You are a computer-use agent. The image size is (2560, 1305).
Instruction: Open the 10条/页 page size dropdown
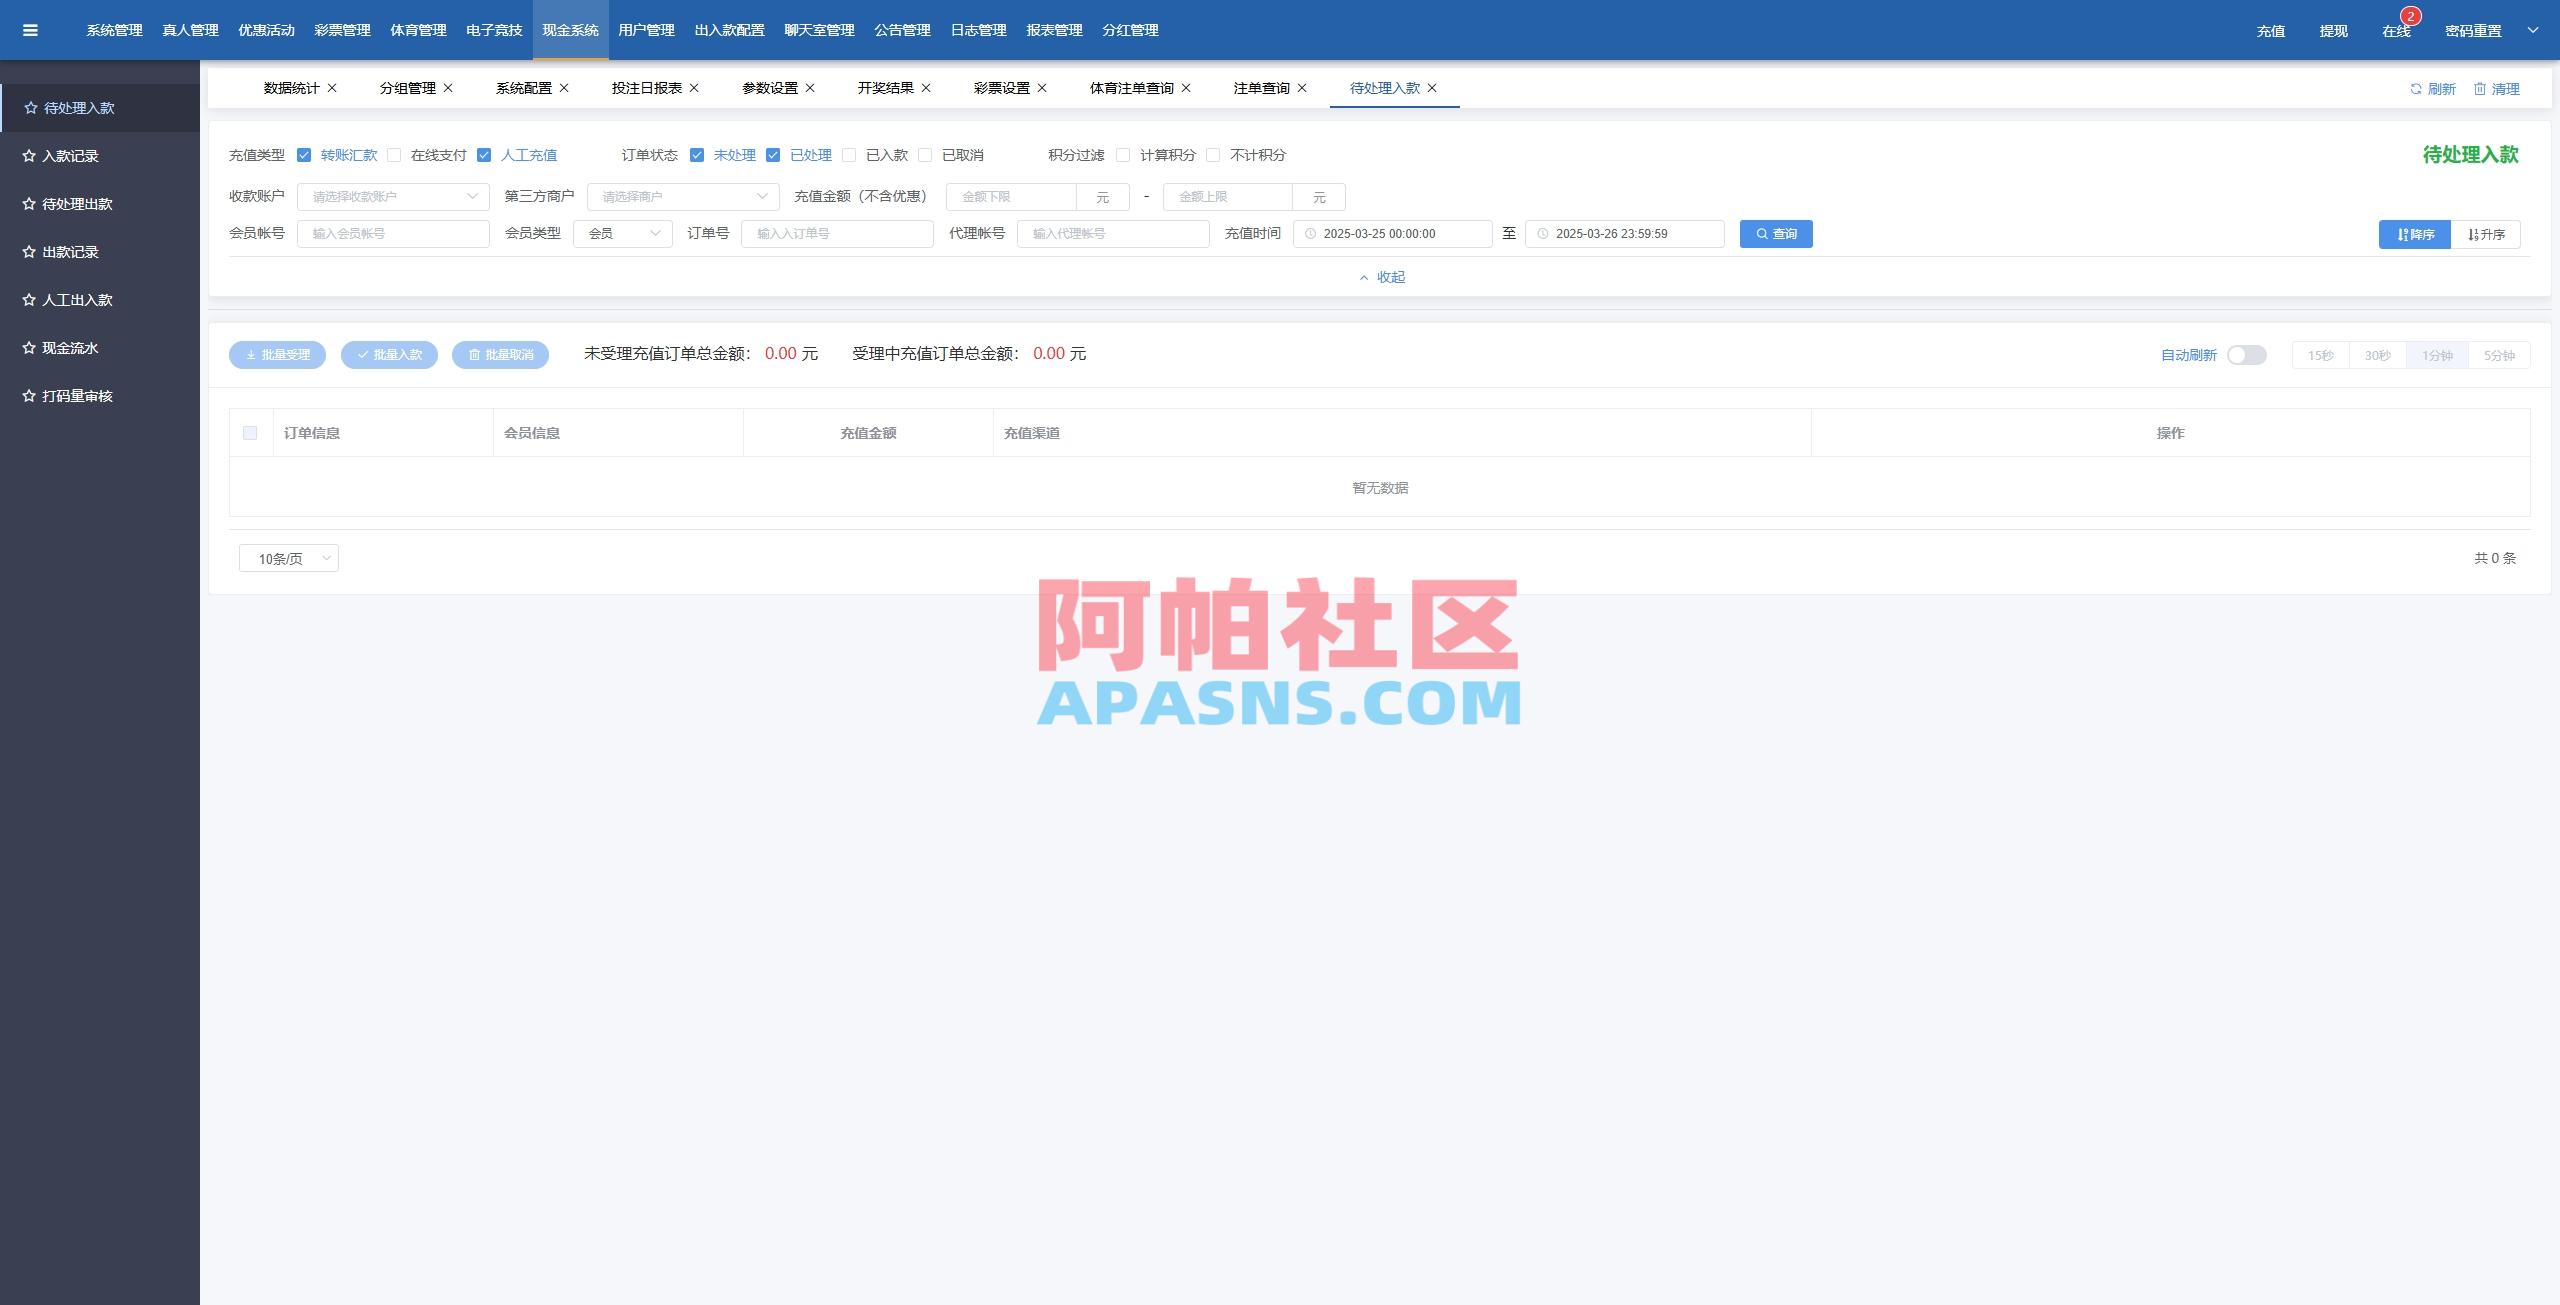(x=288, y=558)
